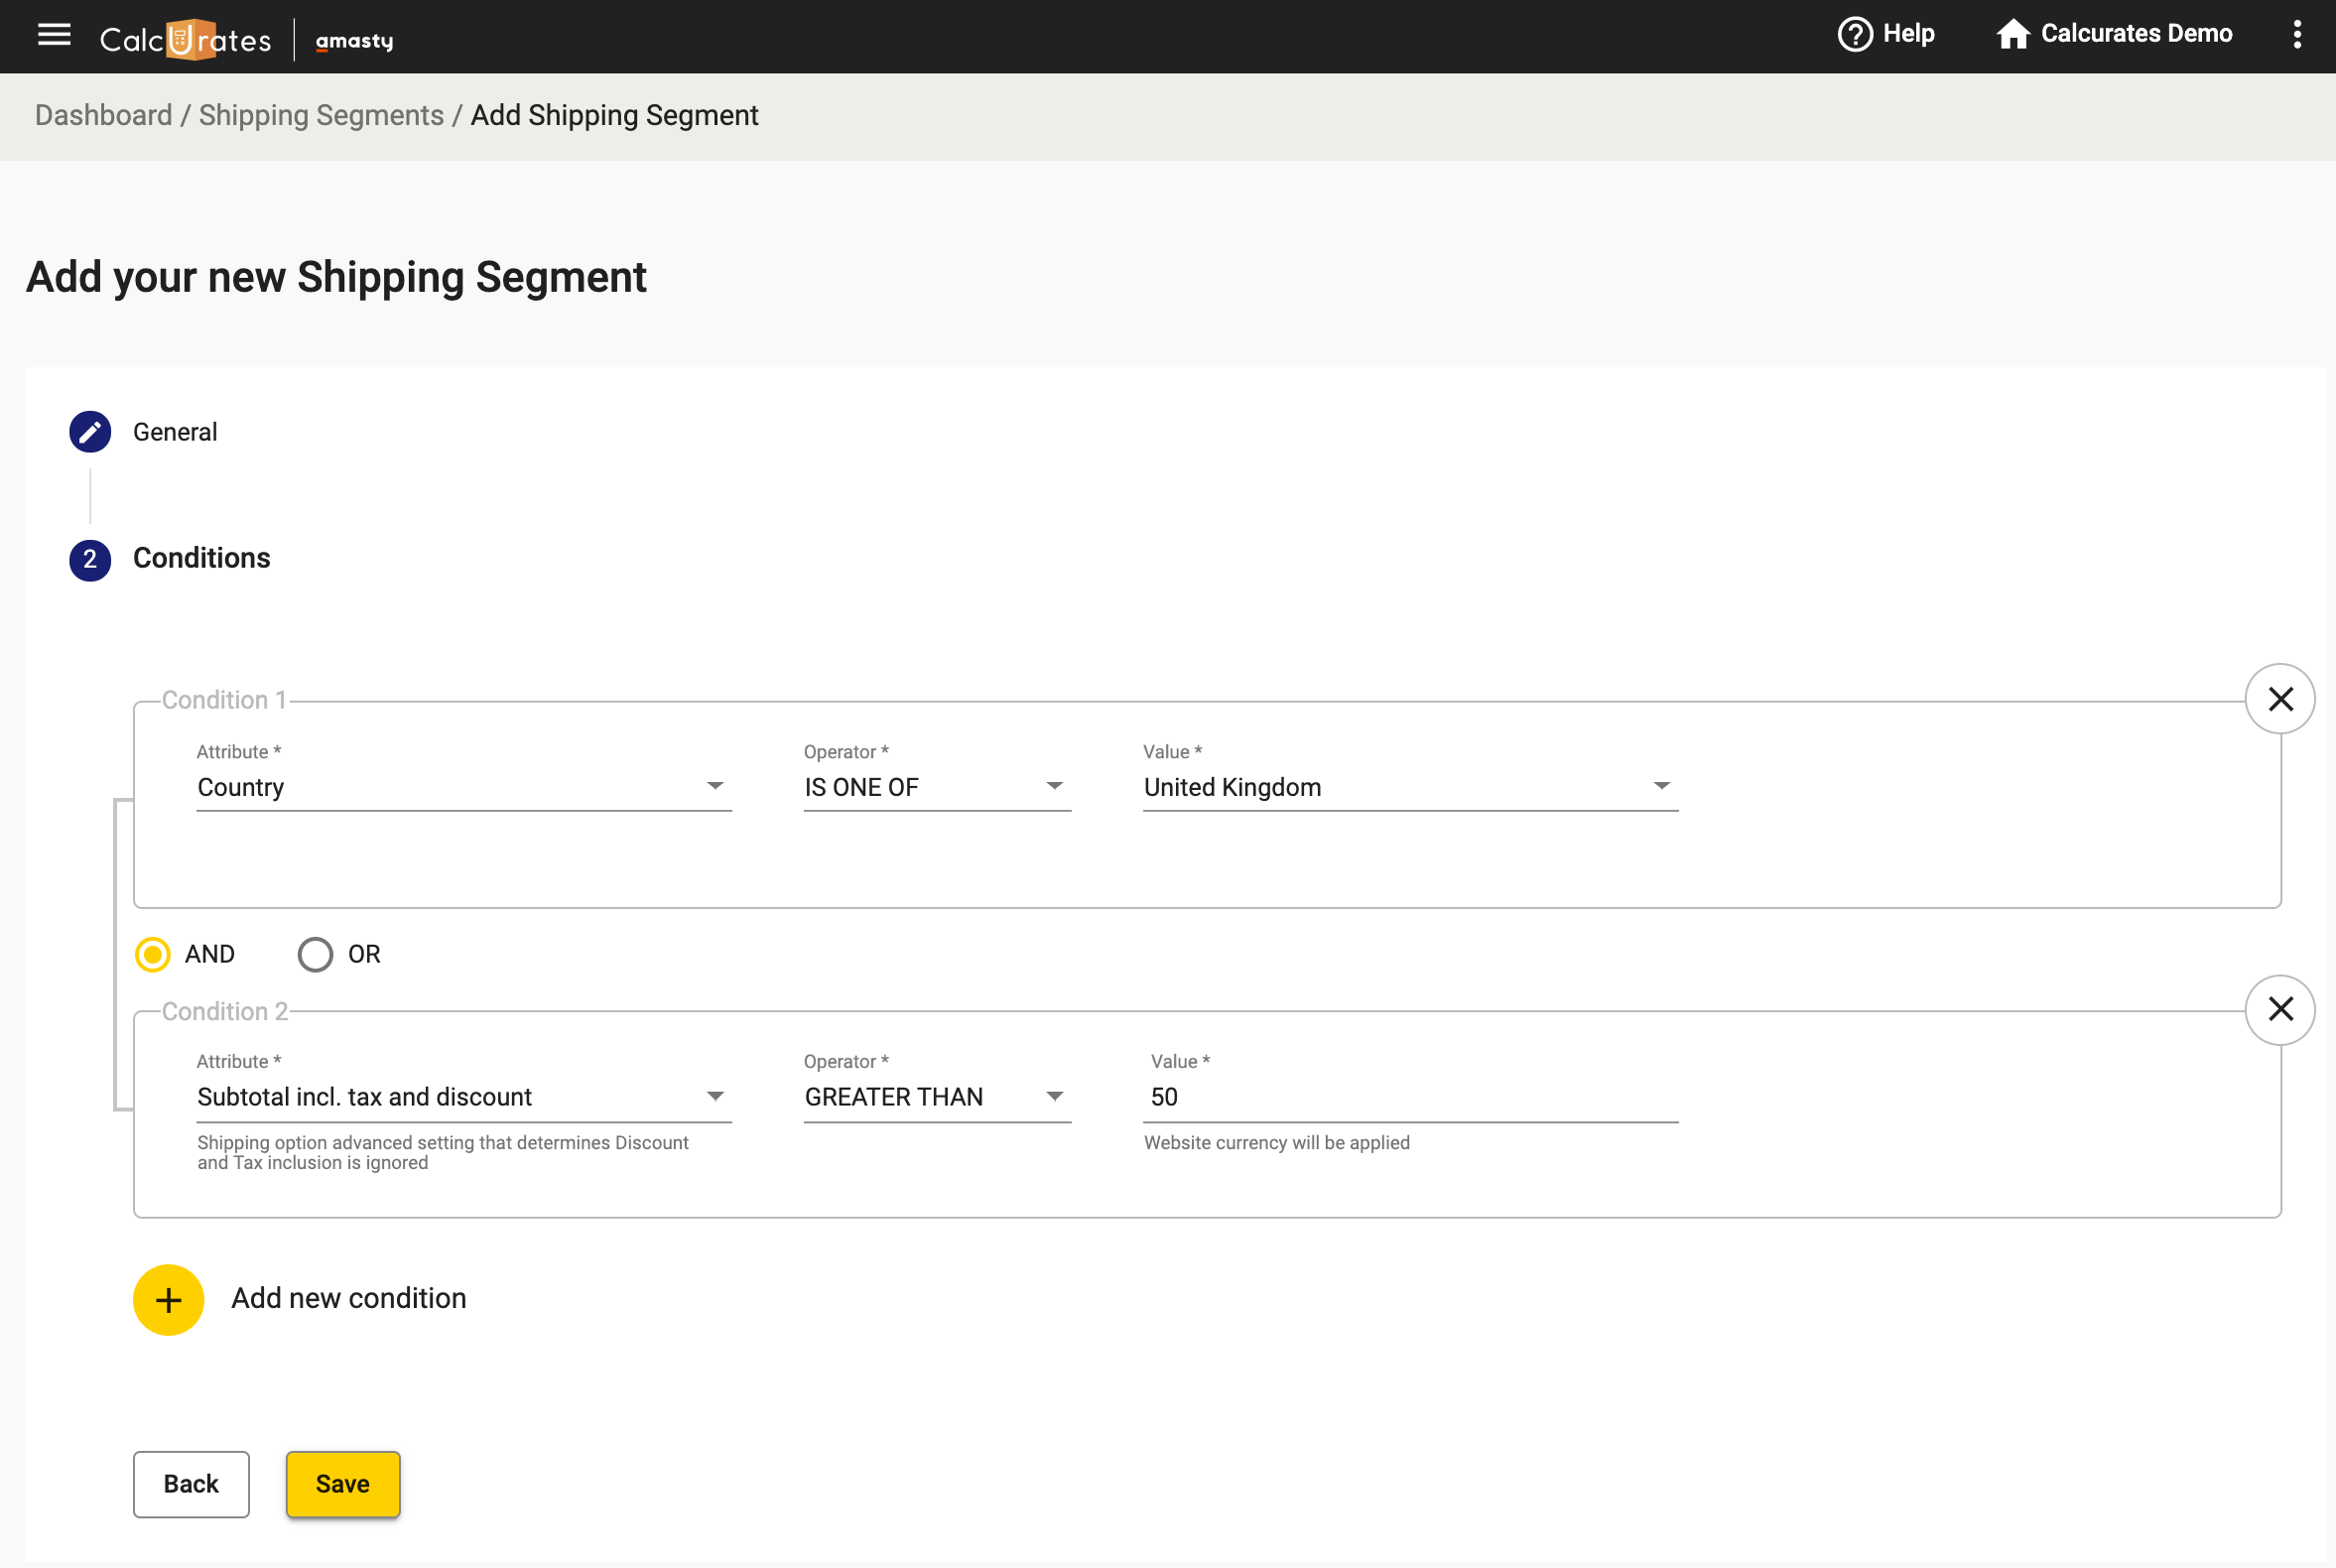2336x1568 pixels.
Task: Select the OR radio button
Action: pos(315,954)
